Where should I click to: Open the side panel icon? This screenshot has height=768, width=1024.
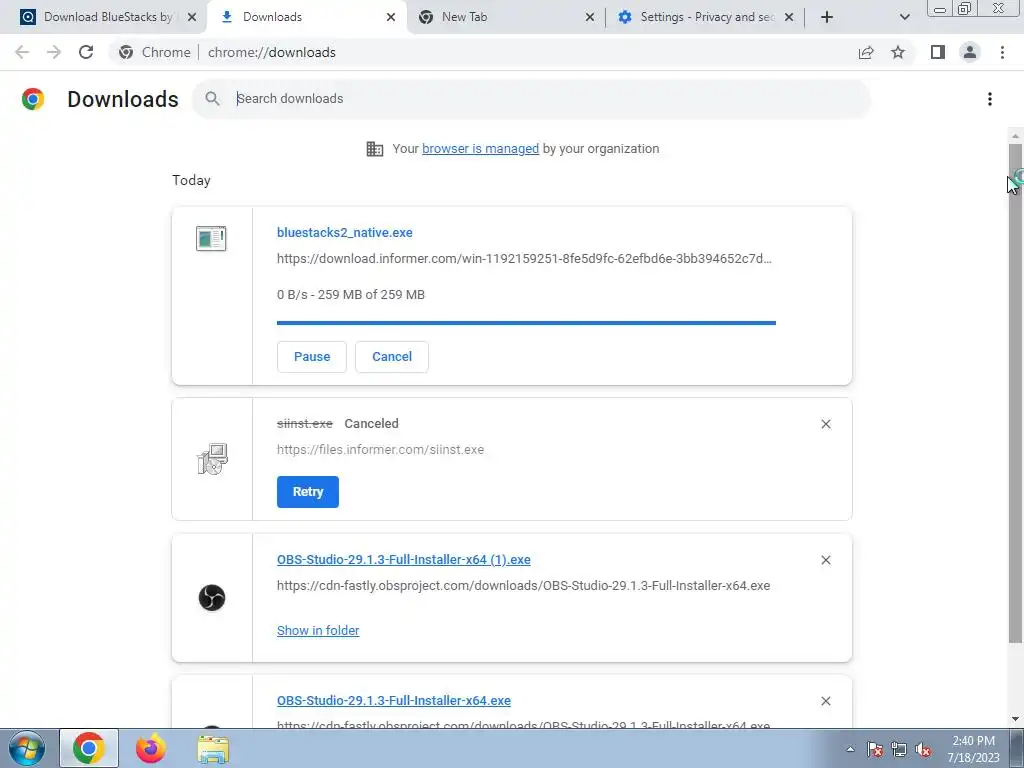click(938, 52)
